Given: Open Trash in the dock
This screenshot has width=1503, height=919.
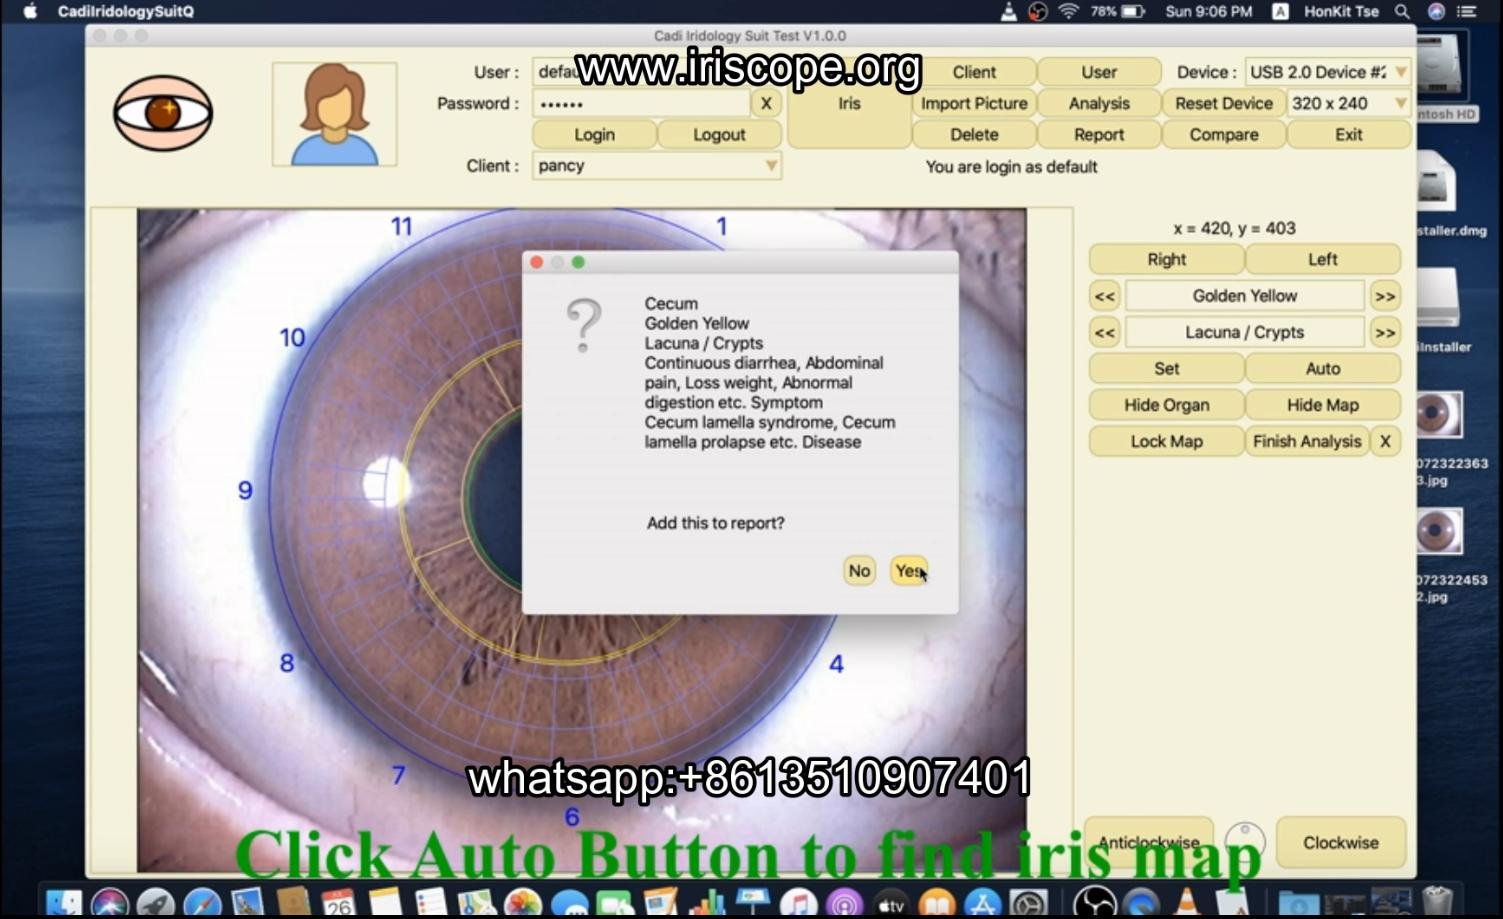Looking at the screenshot, I should [x=1437, y=901].
